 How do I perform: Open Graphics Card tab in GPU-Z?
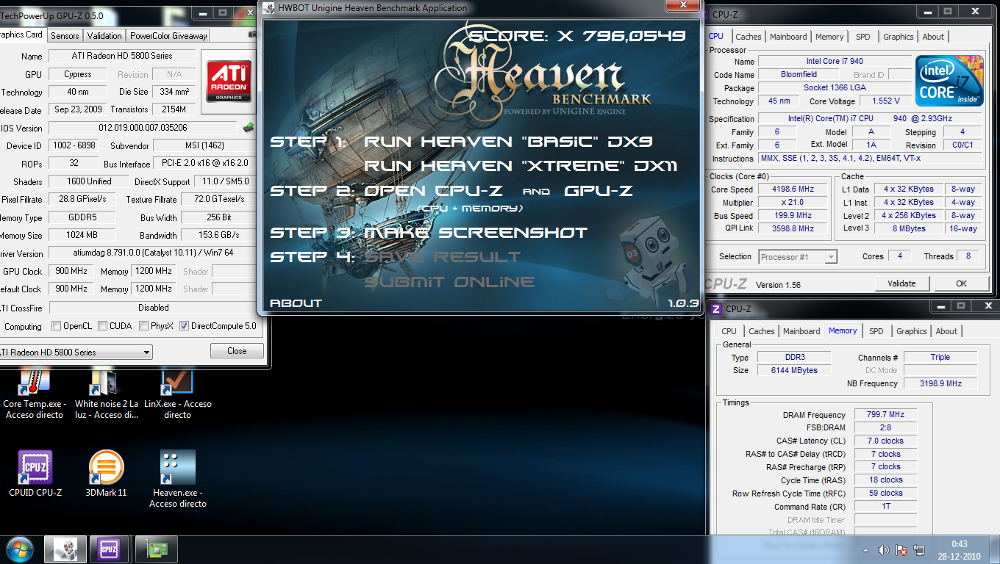pyautogui.click(x=22, y=34)
